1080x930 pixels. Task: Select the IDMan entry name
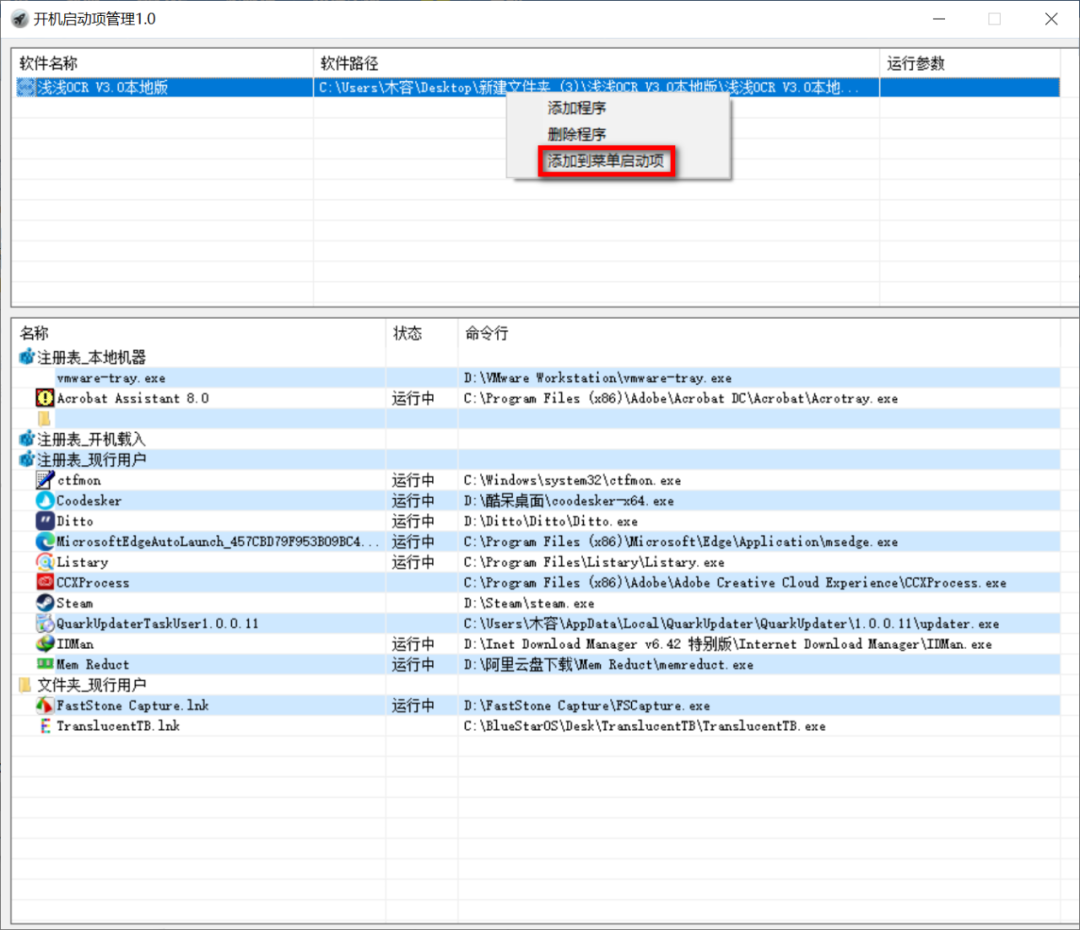pyautogui.click(x=74, y=644)
